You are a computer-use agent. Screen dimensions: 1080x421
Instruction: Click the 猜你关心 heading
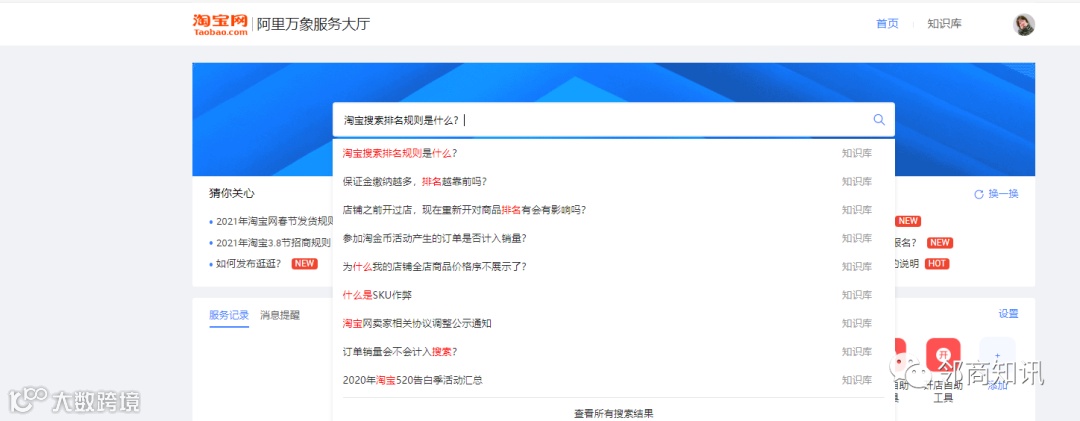231,194
